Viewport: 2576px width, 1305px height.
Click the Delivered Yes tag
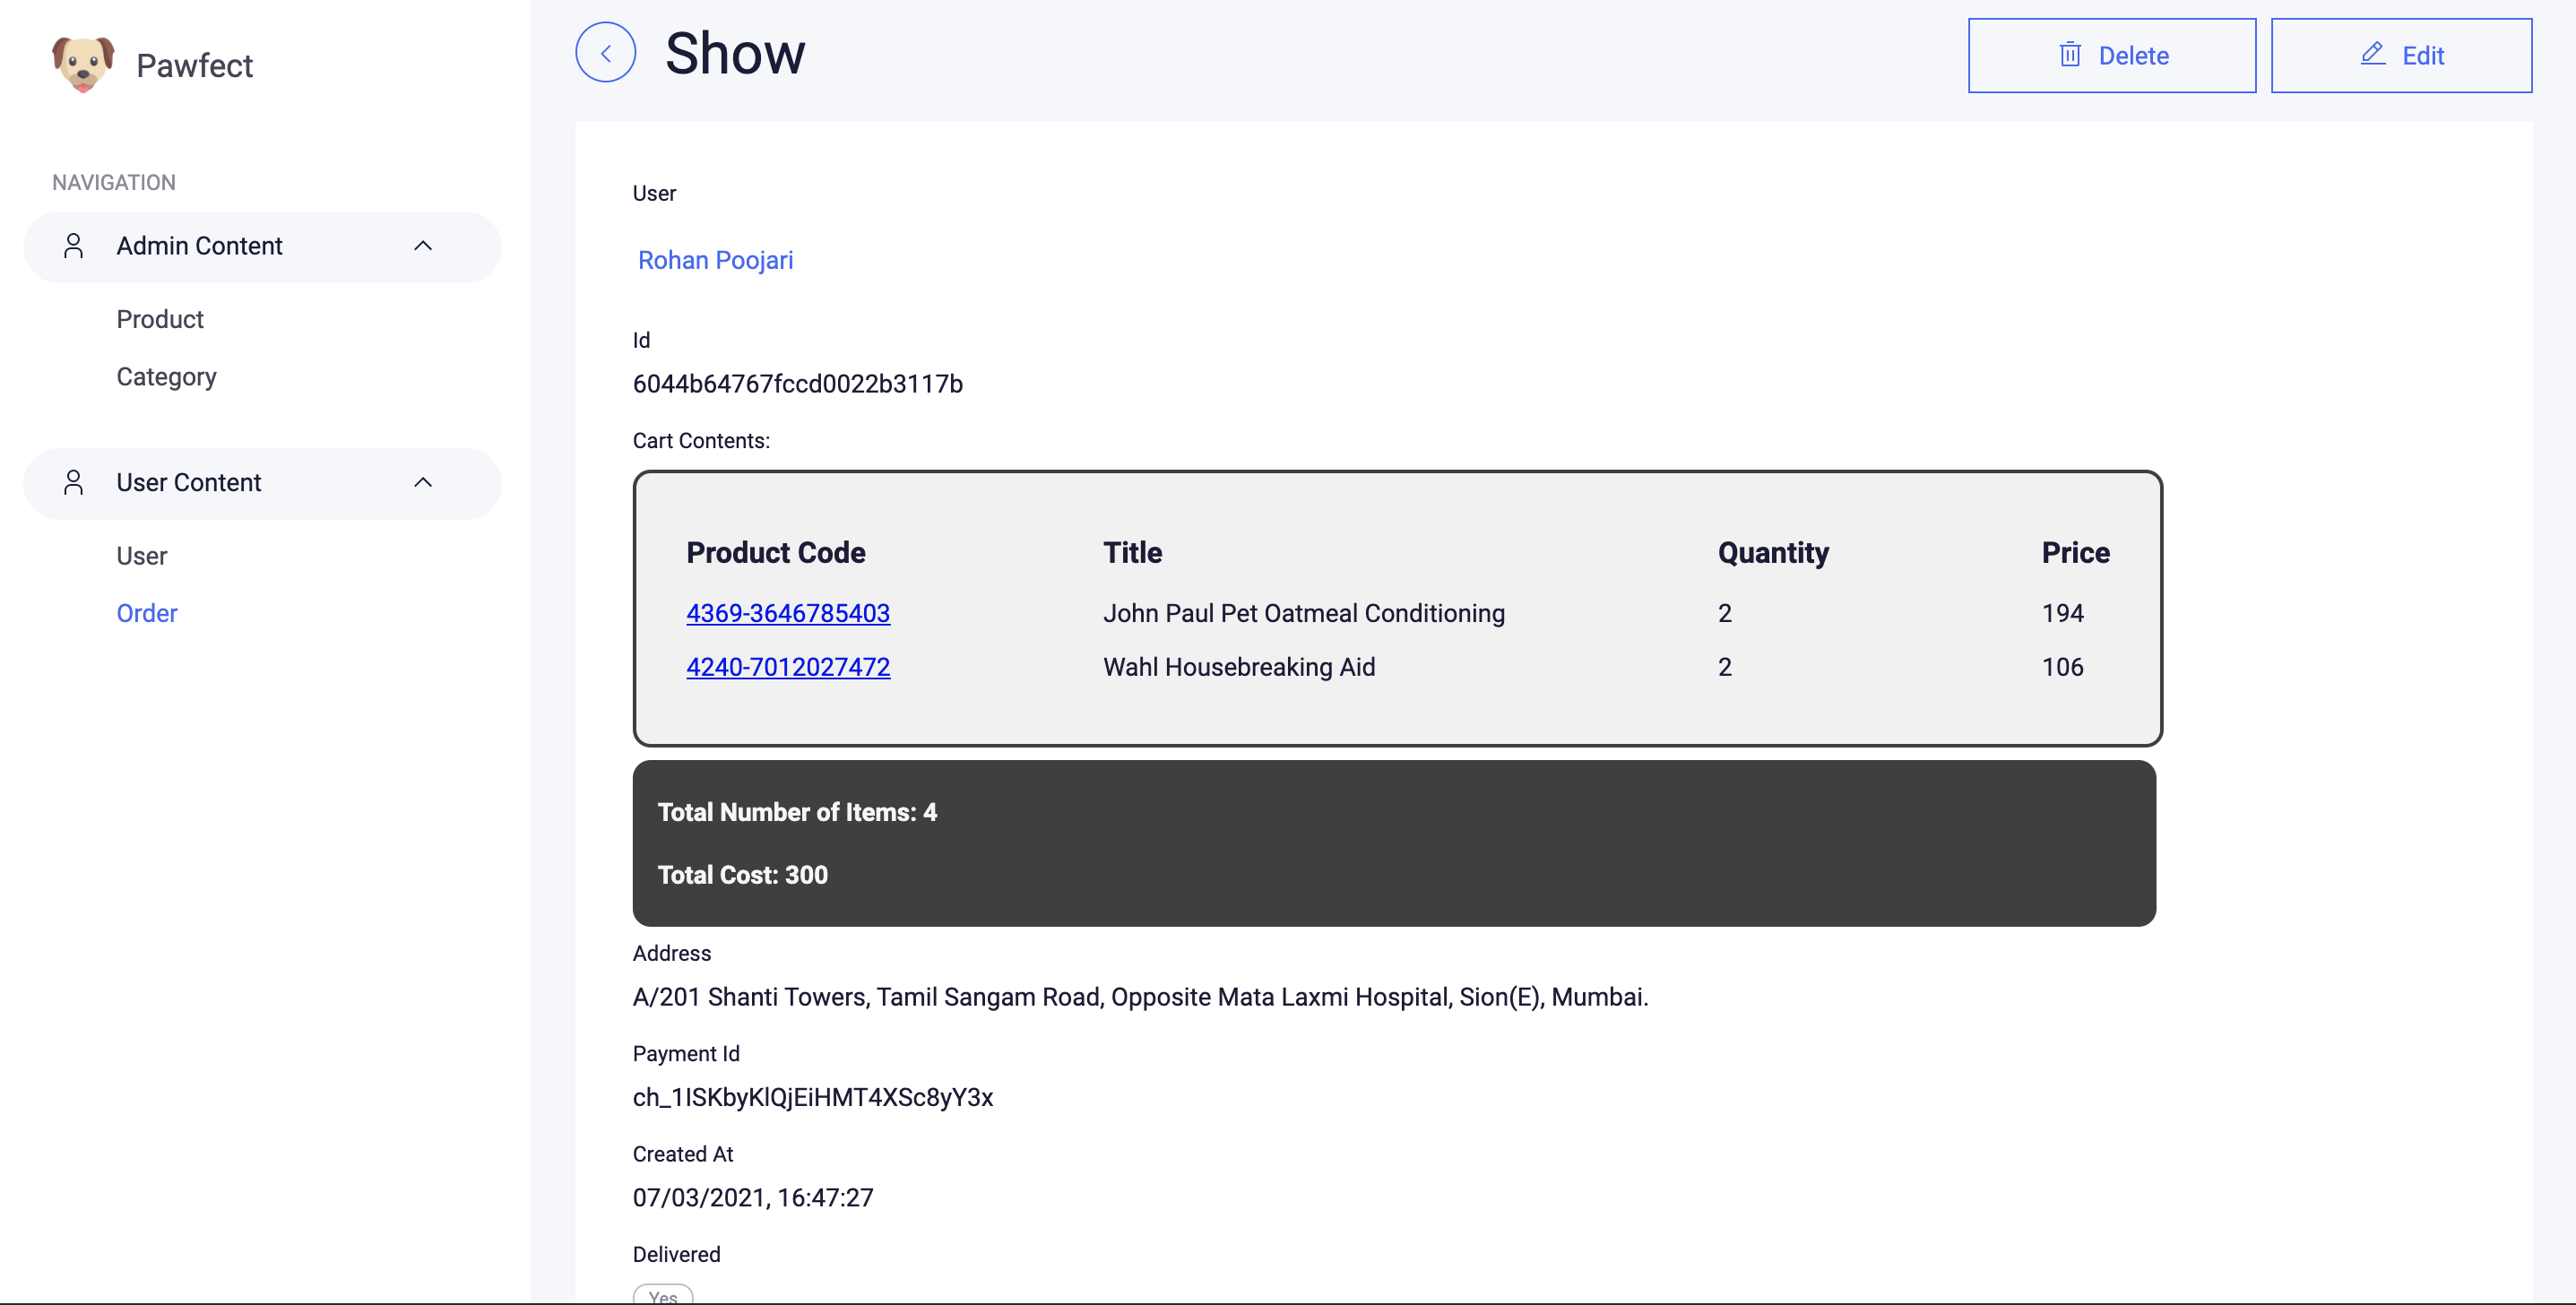click(662, 1295)
